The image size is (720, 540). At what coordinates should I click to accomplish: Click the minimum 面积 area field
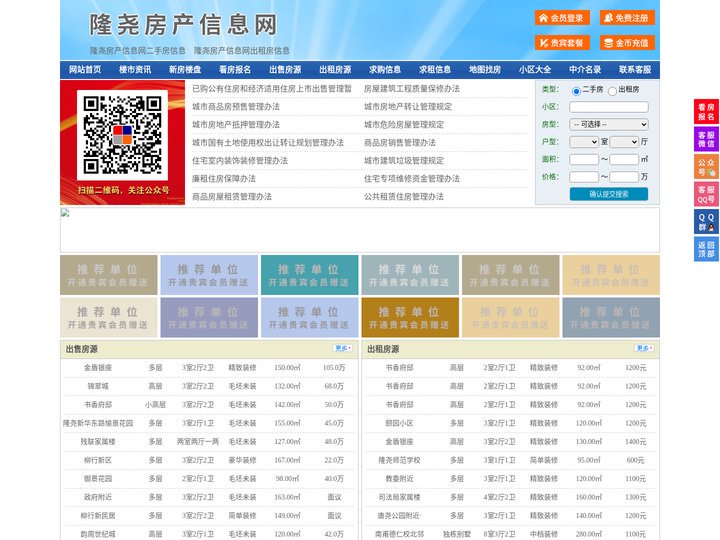tap(584, 159)
